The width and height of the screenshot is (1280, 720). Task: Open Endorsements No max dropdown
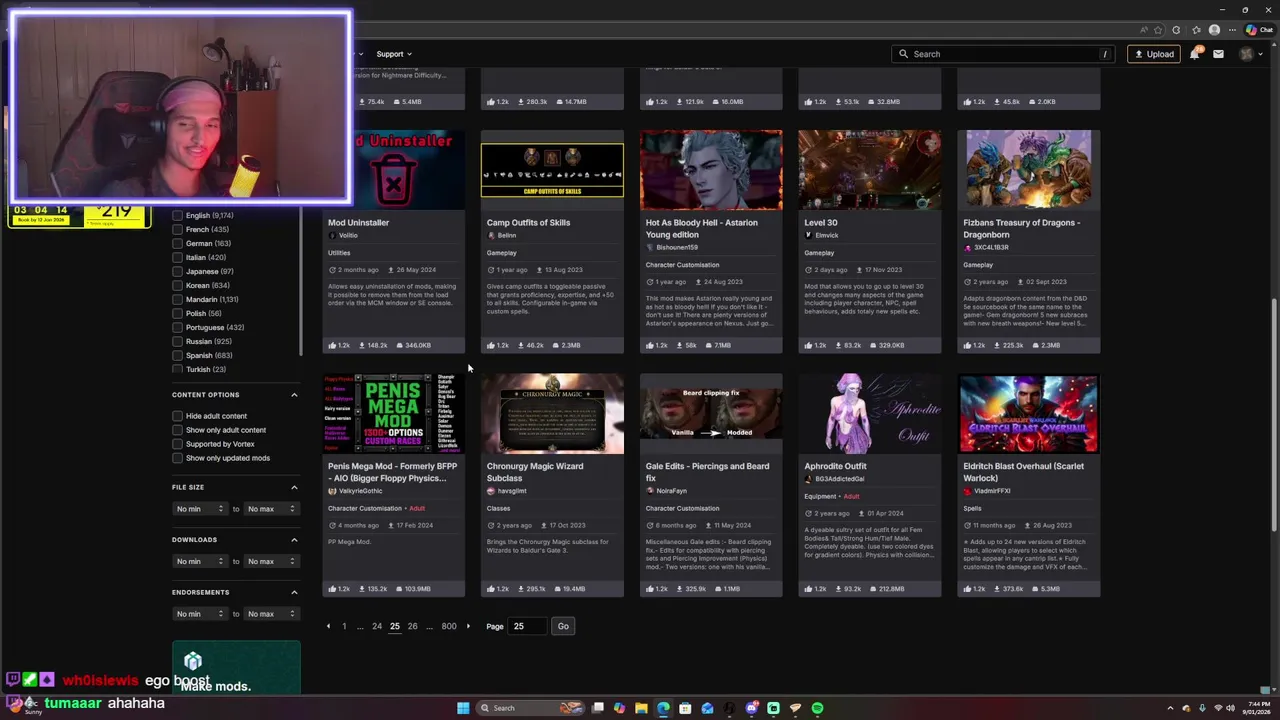pyautogui.click(x=272, y=614)
